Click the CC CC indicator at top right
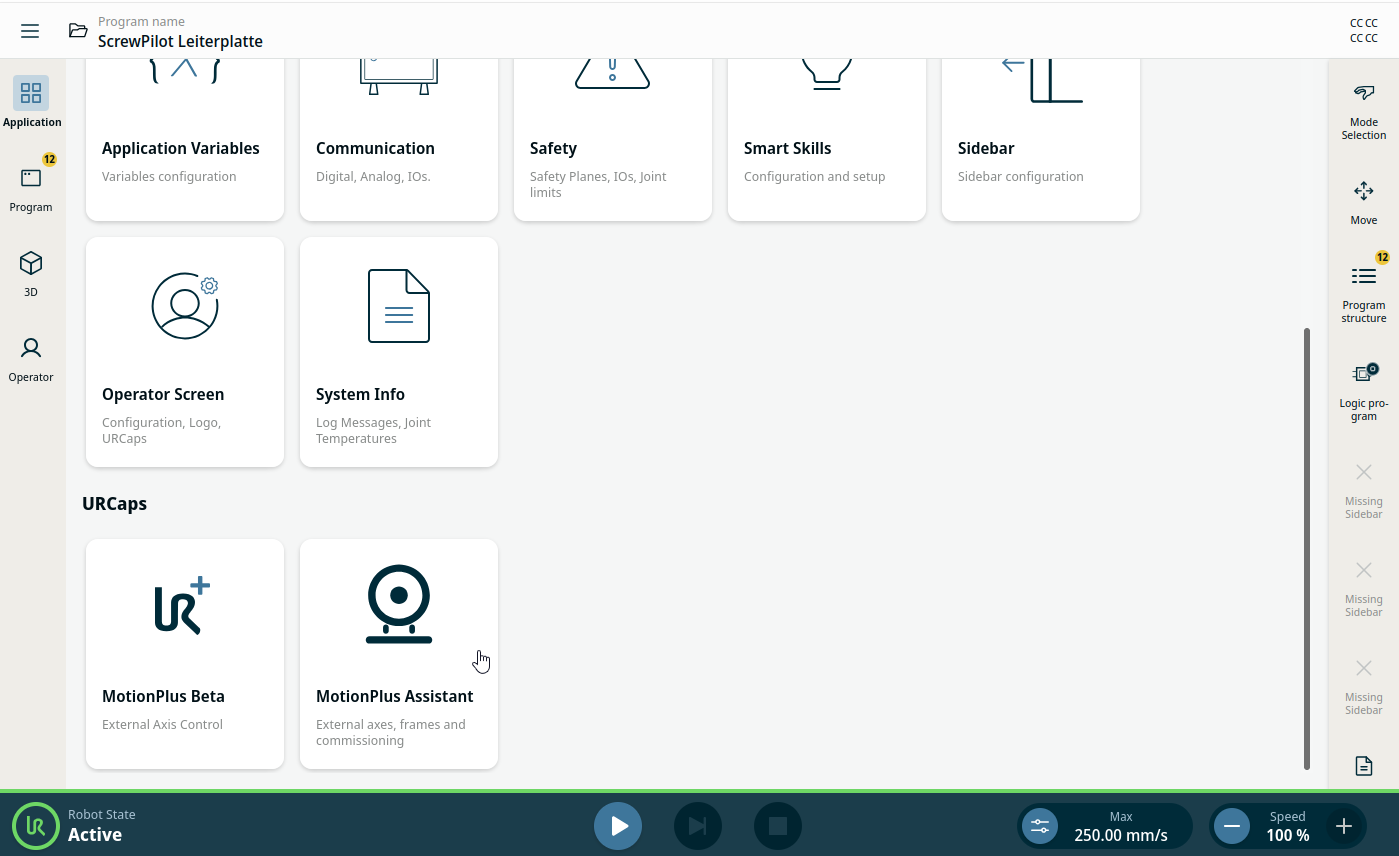The image size is (1399, 856). click(x=1364, y=30)
